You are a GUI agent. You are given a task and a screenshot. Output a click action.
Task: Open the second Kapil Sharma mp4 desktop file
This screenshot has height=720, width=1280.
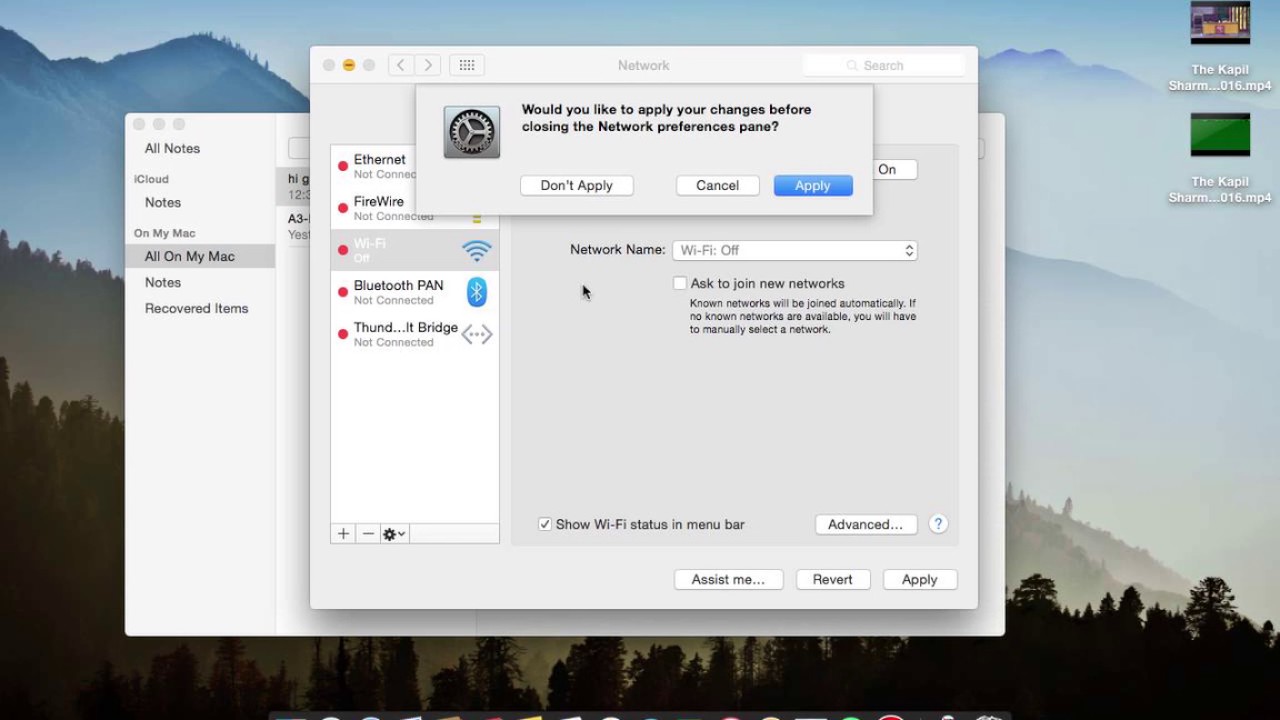(x=1220, y=158)
